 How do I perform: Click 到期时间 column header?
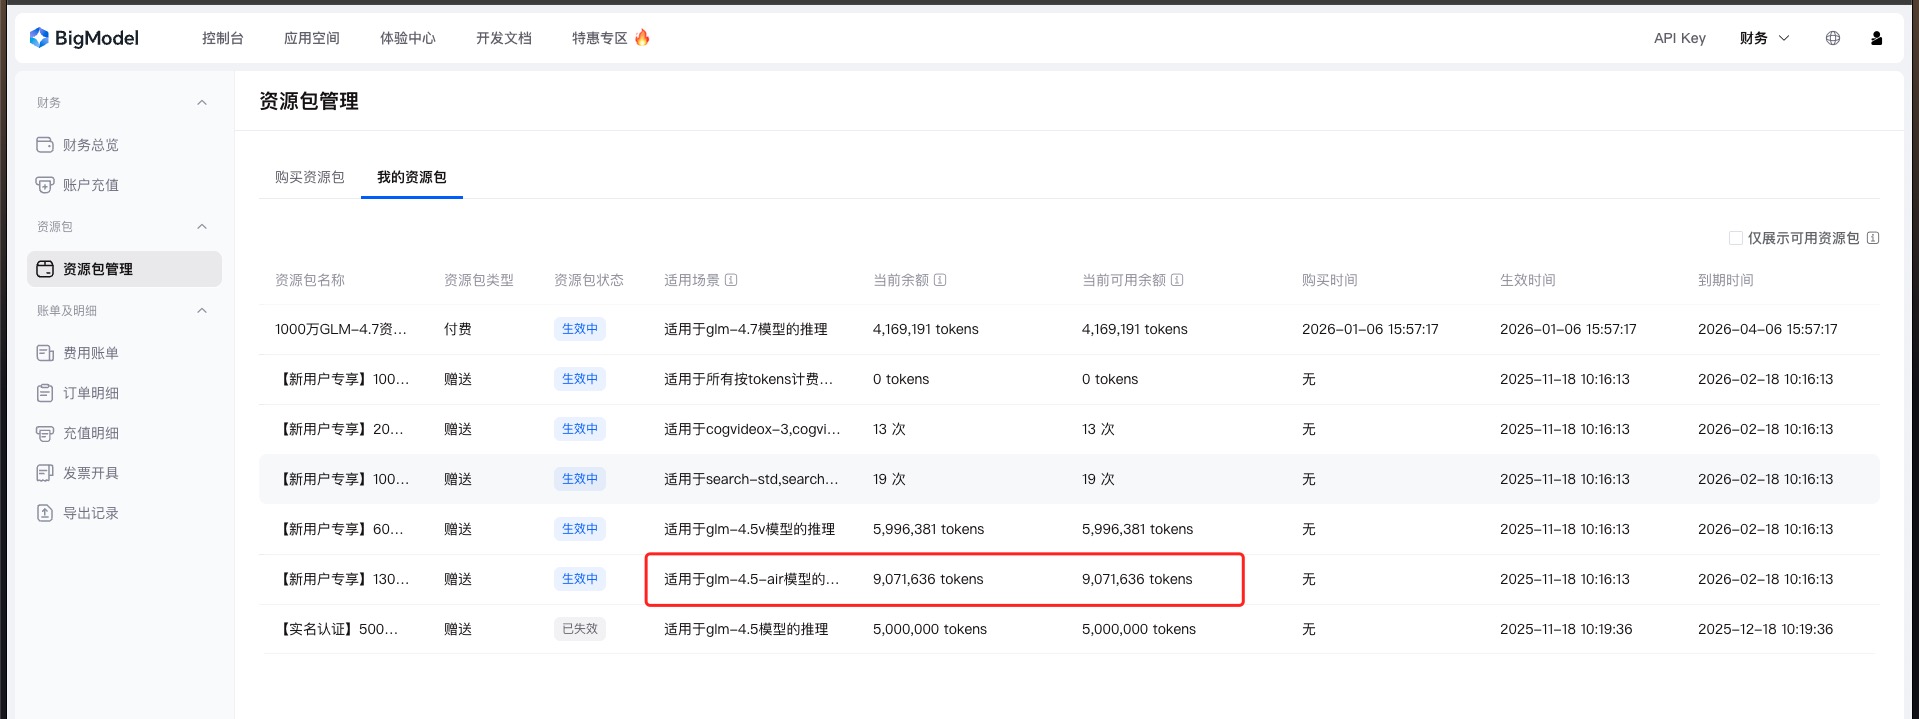point(1726,280)
